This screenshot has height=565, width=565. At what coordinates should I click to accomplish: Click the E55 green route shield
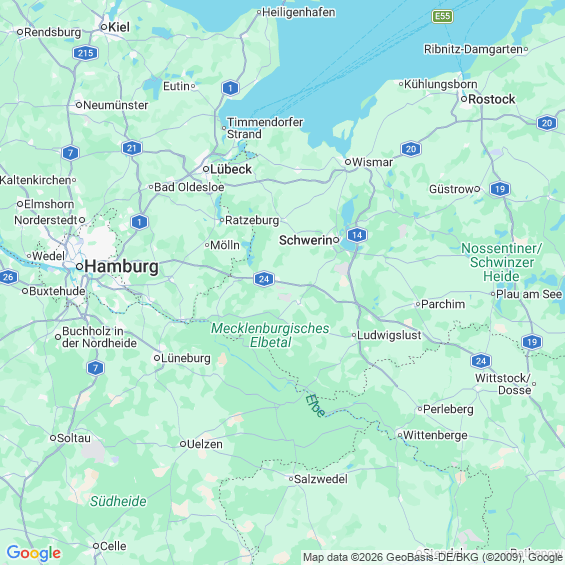442,16
